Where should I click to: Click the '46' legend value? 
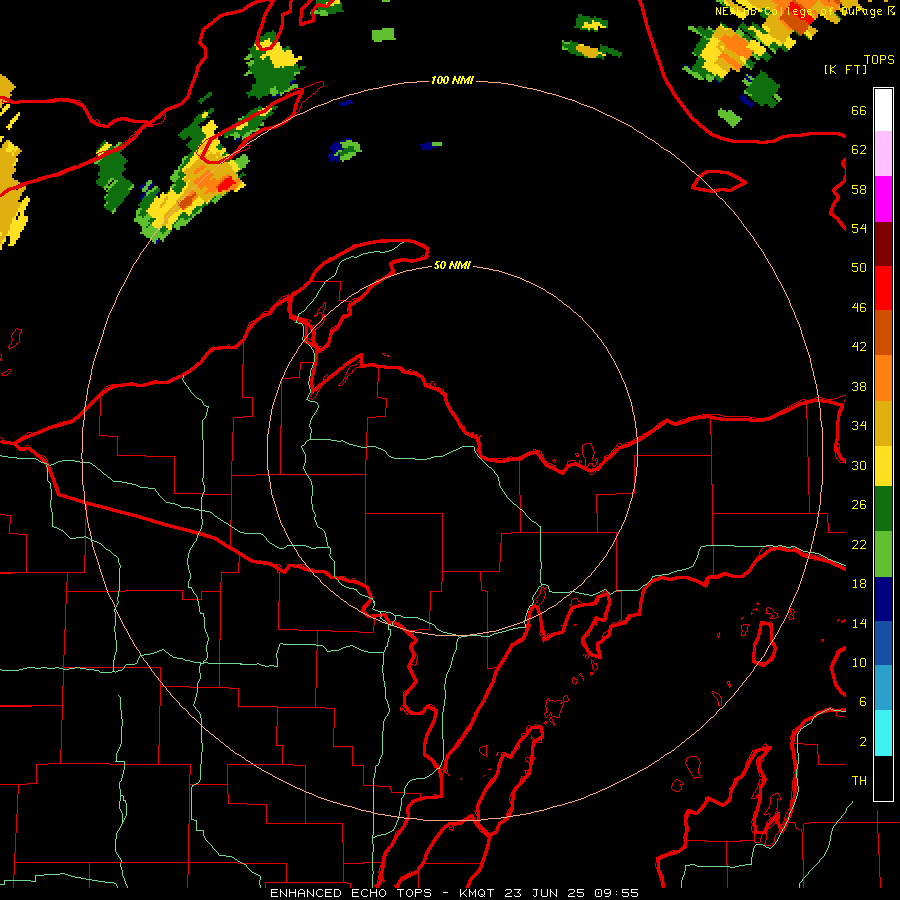coord(859,308)
